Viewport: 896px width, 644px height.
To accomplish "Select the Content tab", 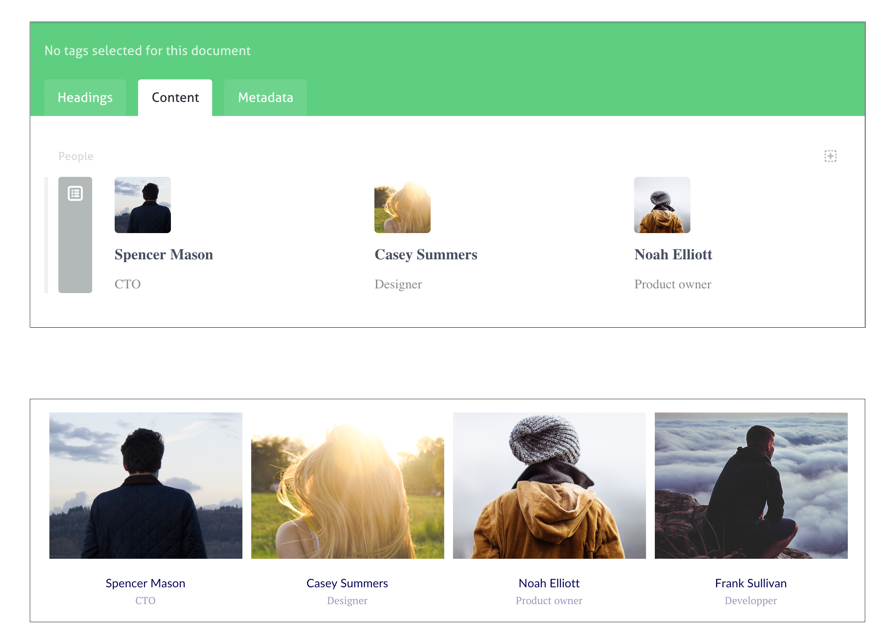I will click(x=175, y=98).
